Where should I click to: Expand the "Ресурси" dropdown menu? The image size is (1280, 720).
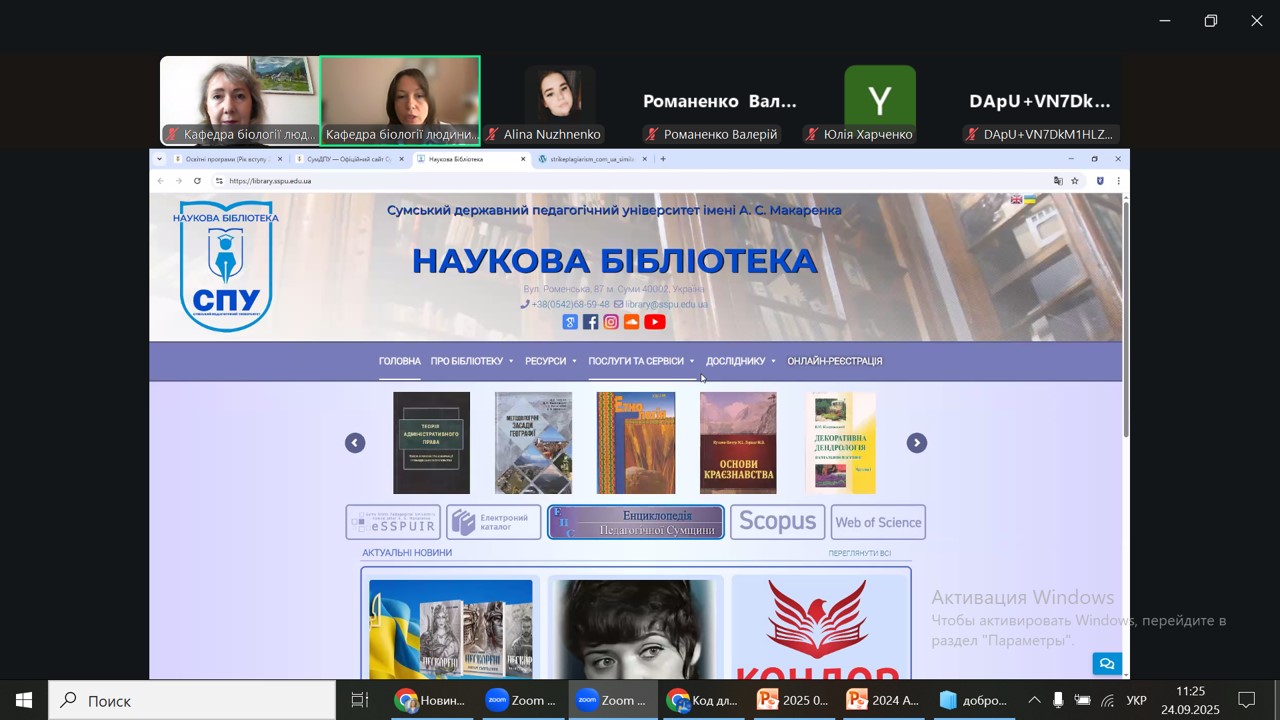click(550, 361)
